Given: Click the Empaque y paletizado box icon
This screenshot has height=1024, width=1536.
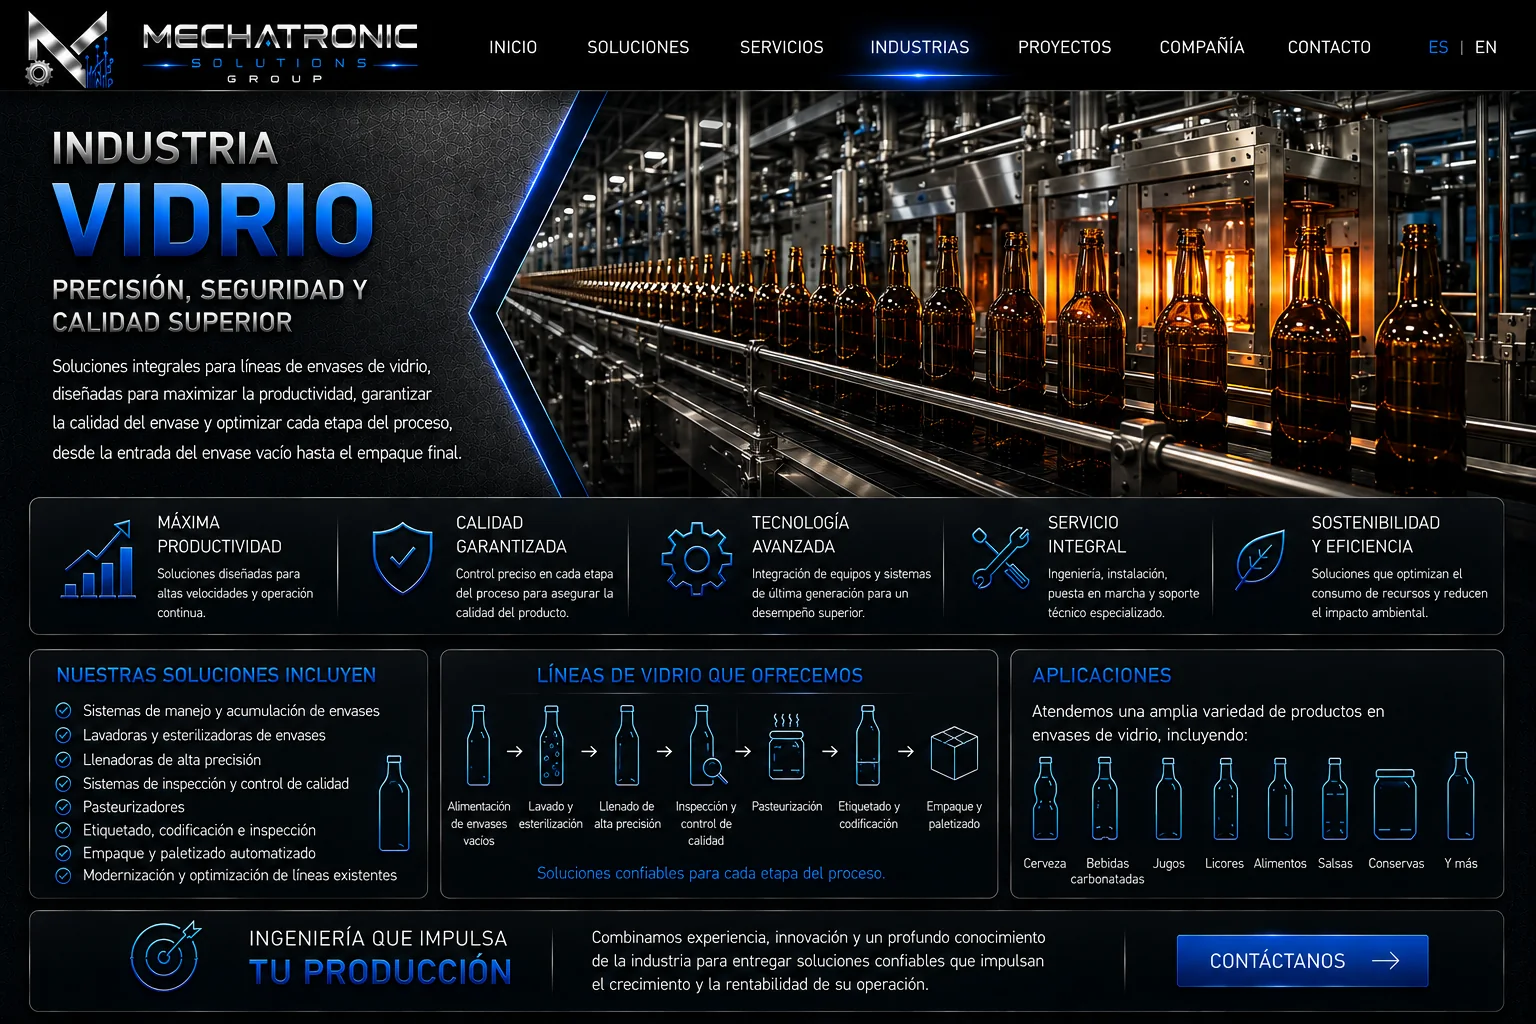Looking at the screenshot, I should point(954,753).
